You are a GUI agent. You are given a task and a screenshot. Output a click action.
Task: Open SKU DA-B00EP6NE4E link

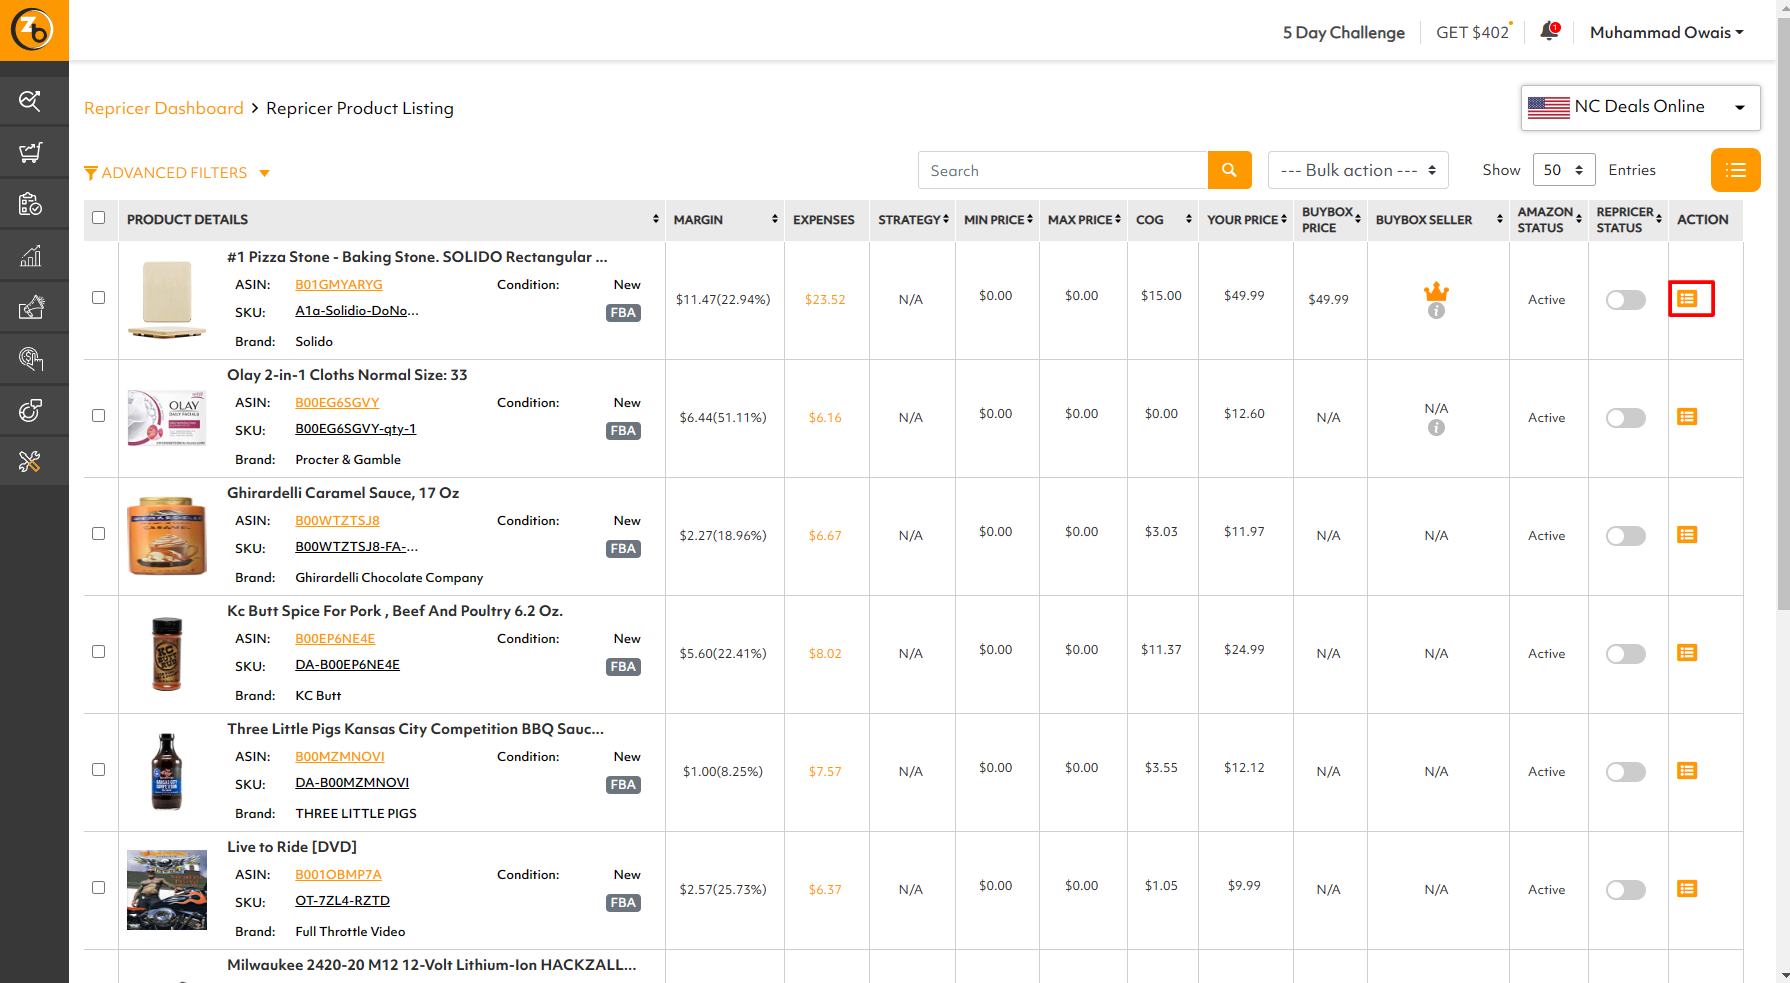[347, 665]
